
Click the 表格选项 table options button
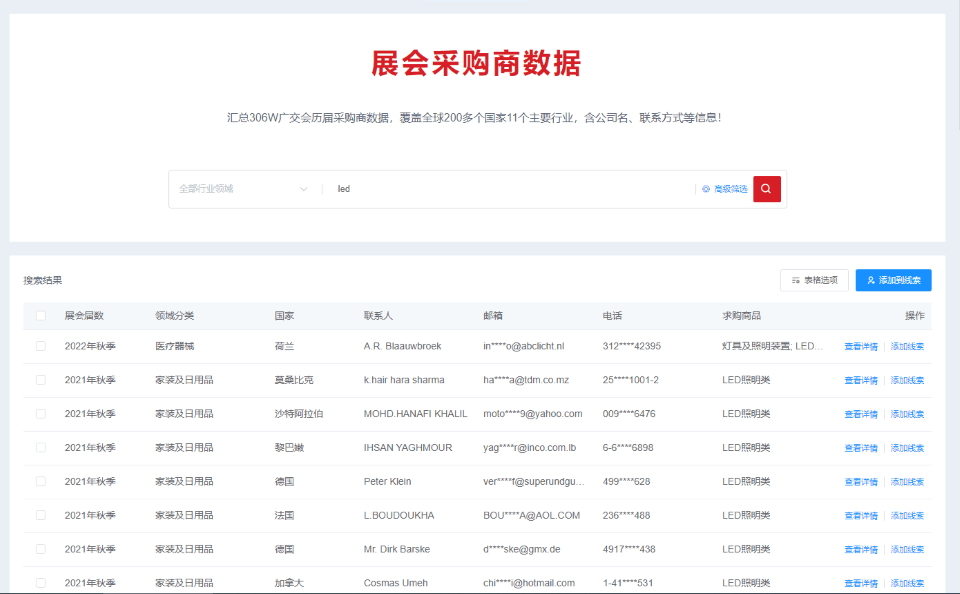[x=814, y=281]
